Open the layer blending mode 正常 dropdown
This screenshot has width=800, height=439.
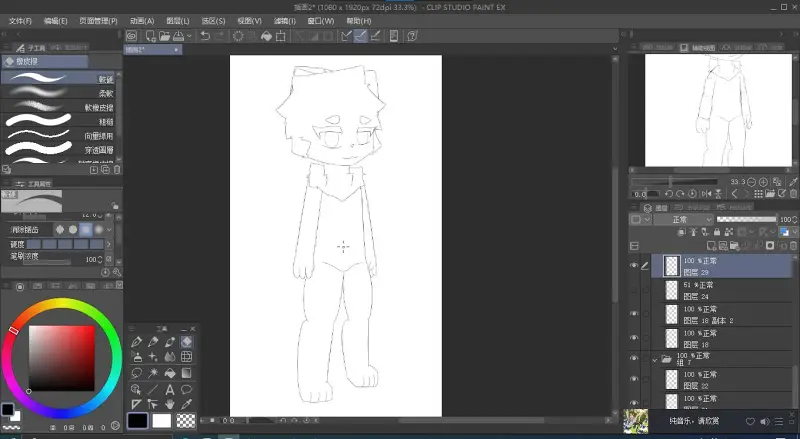[x=683, y=220]
